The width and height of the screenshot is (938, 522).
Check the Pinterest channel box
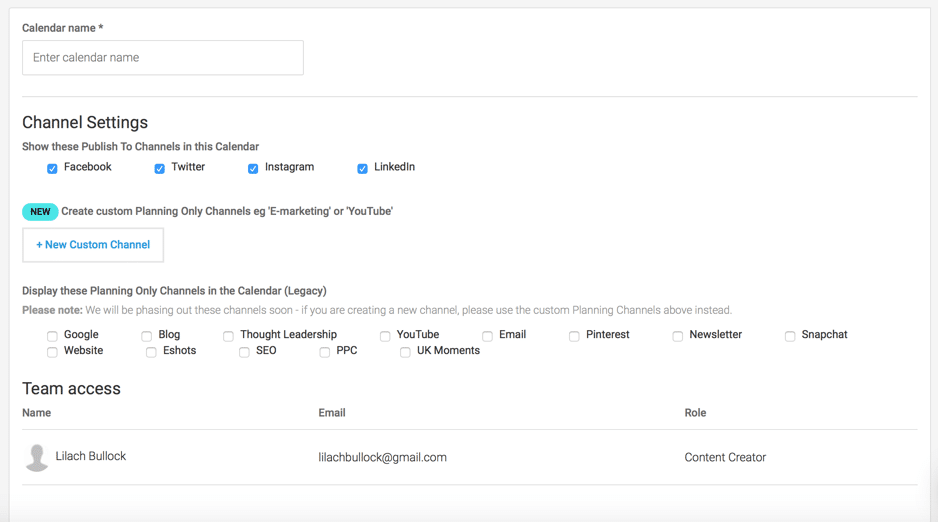click(574, 336)
